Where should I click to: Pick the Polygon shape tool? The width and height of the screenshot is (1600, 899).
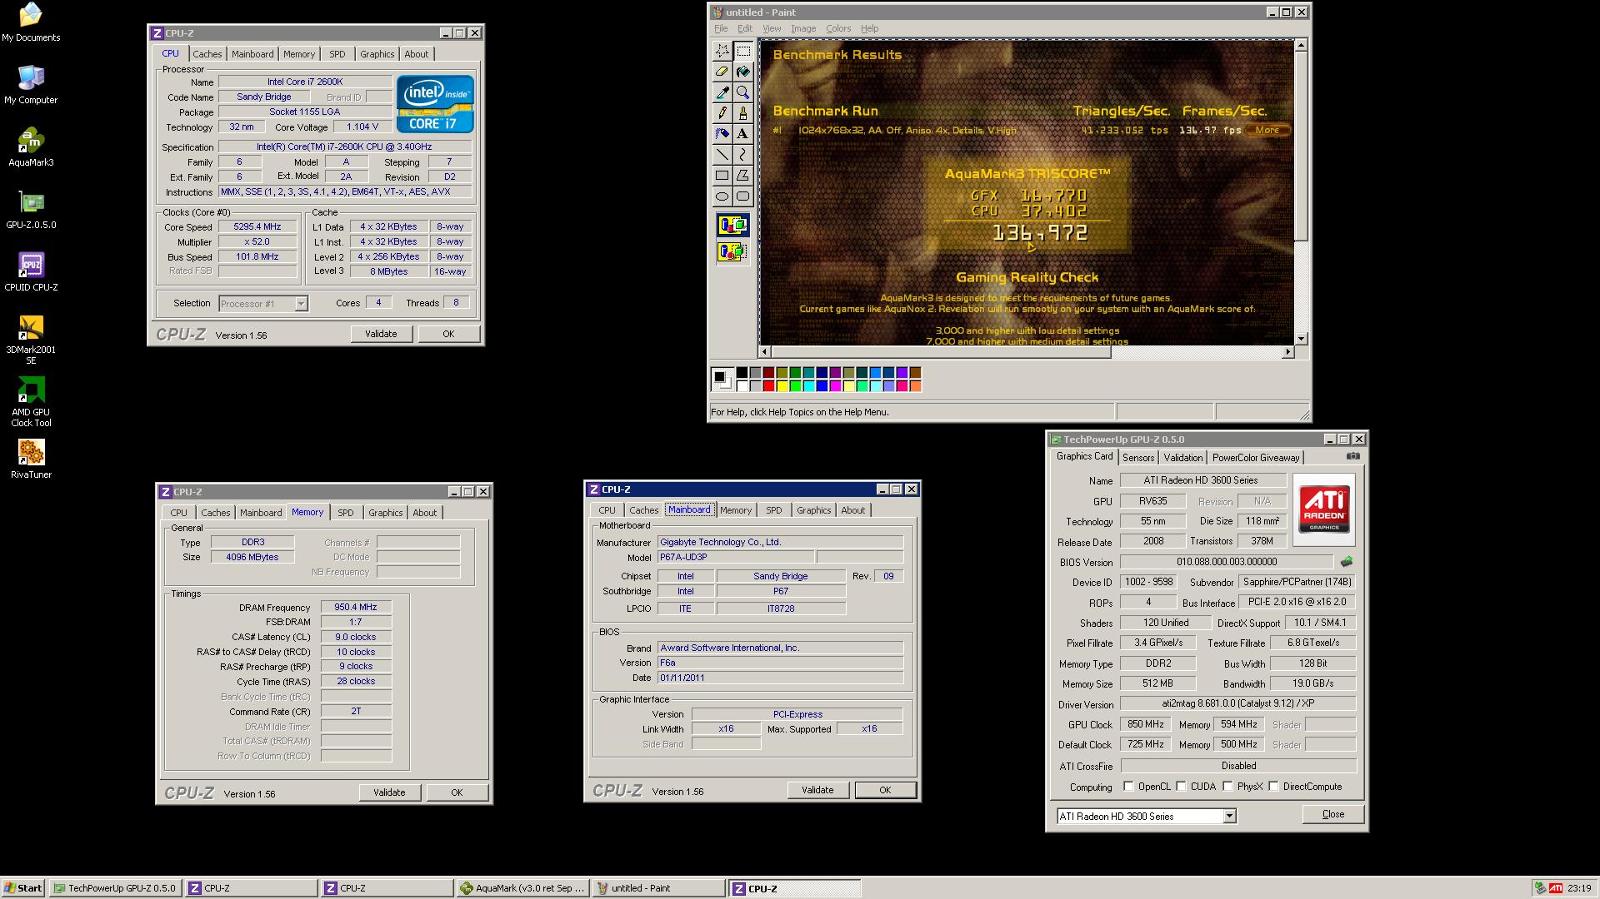click(743, 176)
